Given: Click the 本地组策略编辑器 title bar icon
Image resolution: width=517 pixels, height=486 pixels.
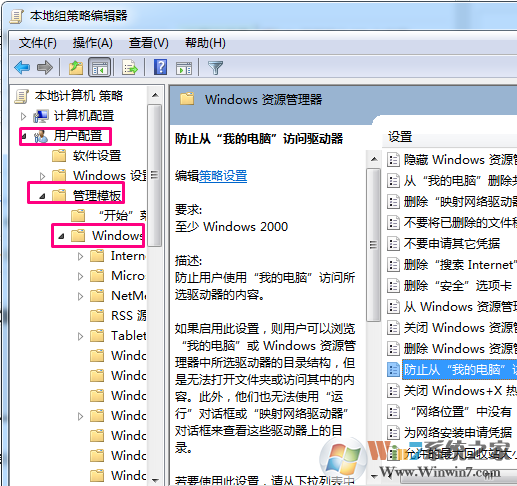Looking at the screenshot, I should [17, 16].
